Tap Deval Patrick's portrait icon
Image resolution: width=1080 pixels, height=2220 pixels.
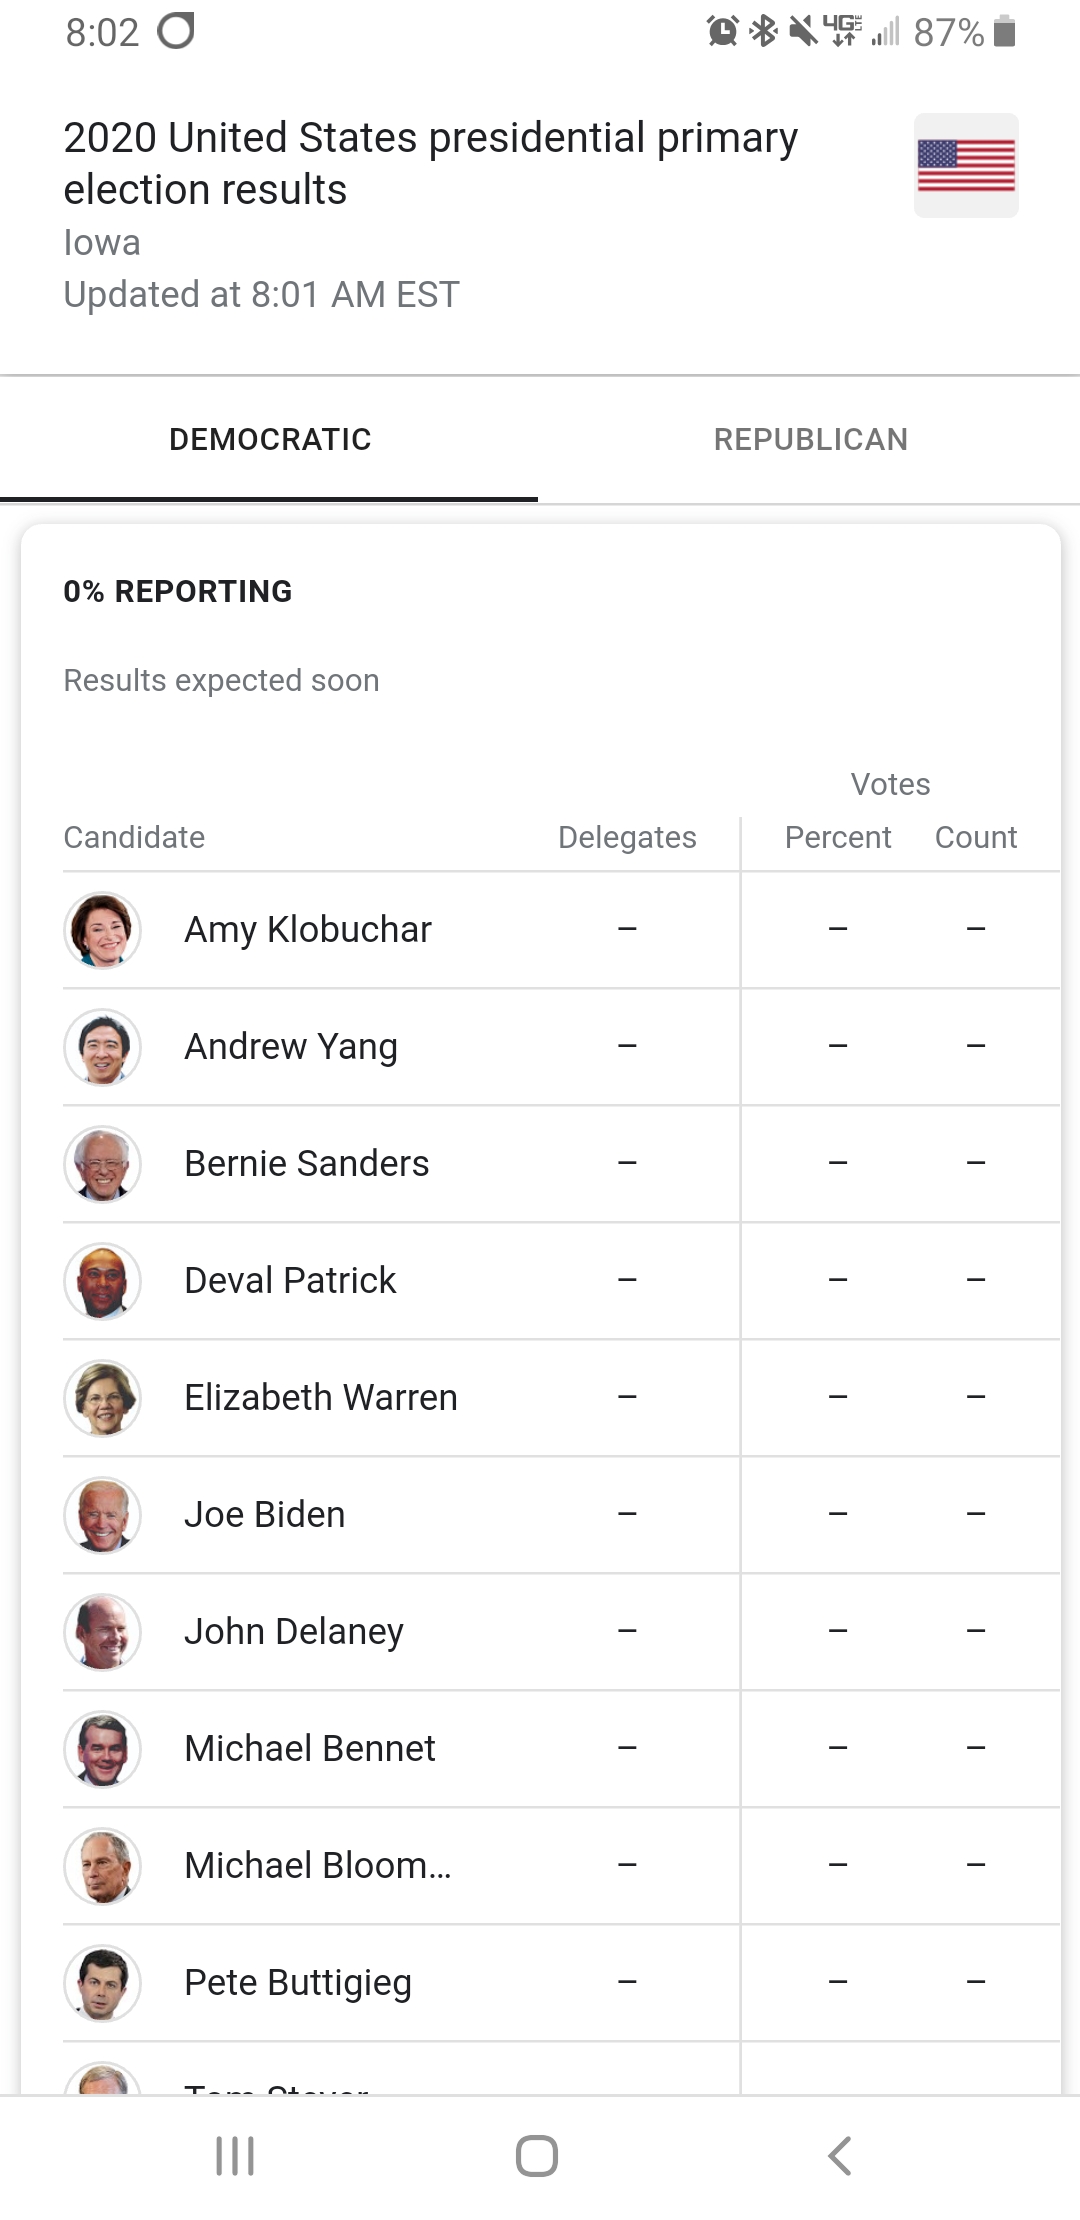[x=102, y=1280]
